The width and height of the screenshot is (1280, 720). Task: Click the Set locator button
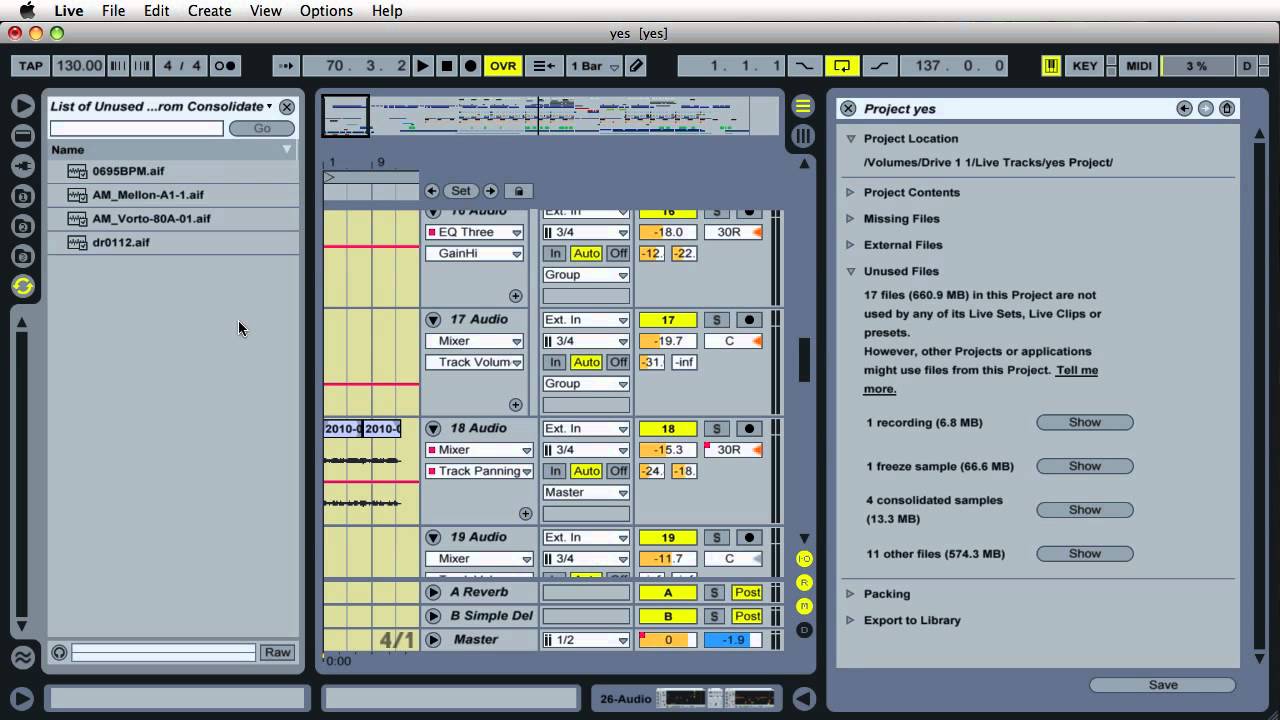coord(461,191)
